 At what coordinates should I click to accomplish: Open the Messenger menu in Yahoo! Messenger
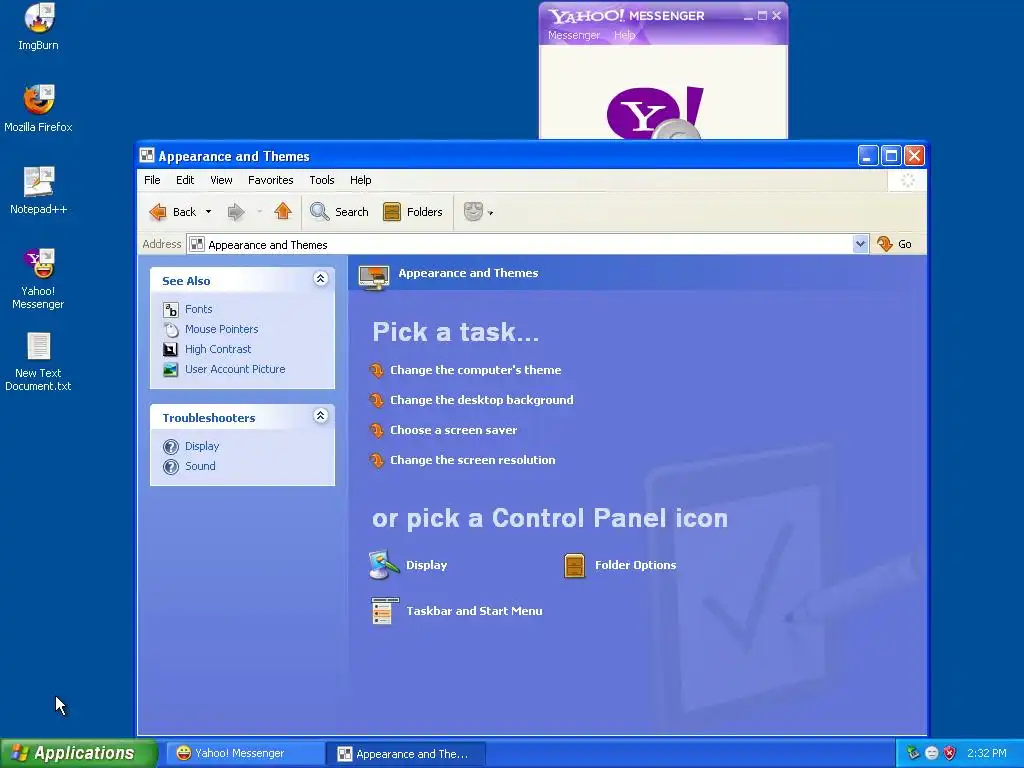[573, 35]
